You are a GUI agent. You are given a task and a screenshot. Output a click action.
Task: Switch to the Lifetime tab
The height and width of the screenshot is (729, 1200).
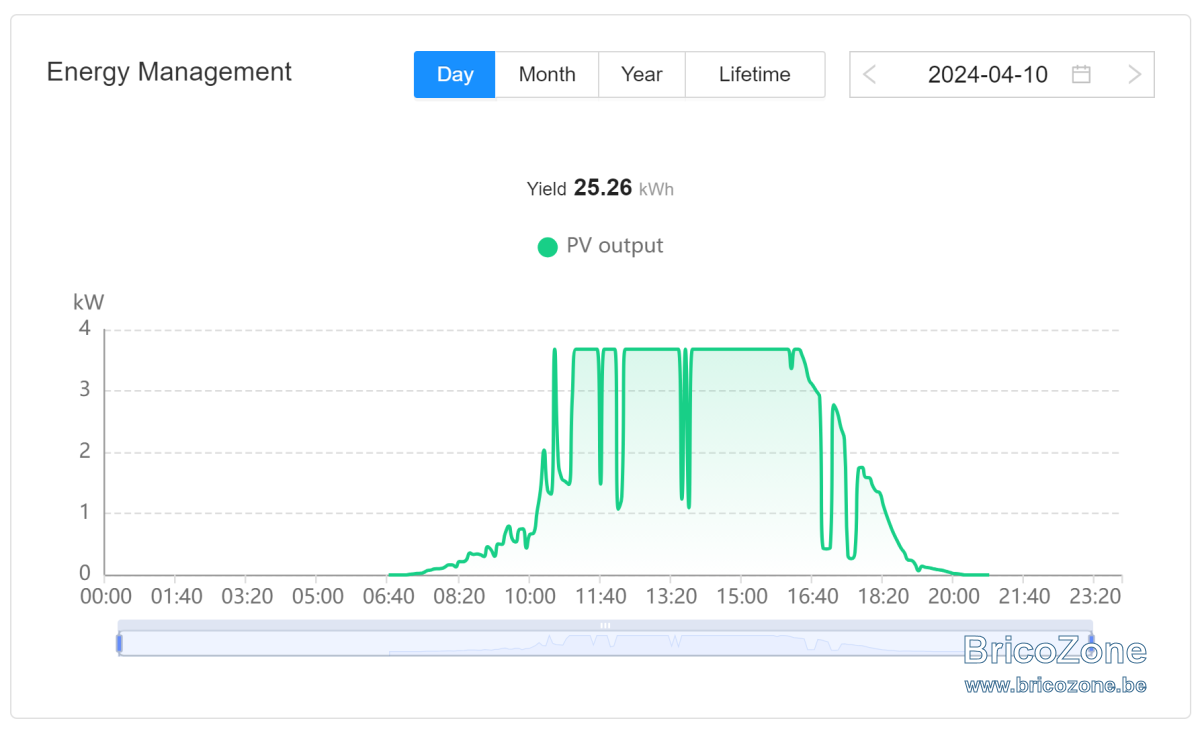pyautogui.click(x=755, y=75)
